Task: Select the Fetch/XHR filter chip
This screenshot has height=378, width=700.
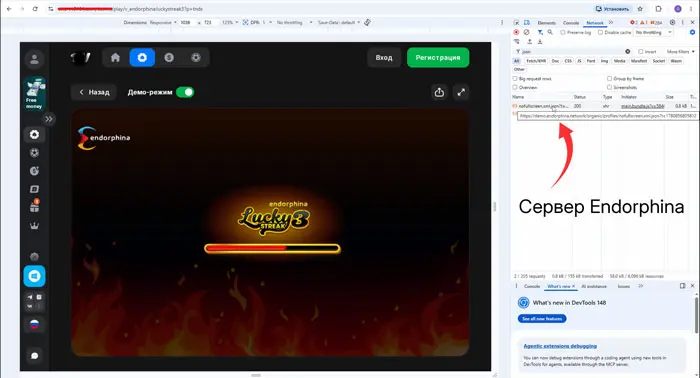Action: tap(536, 61)
